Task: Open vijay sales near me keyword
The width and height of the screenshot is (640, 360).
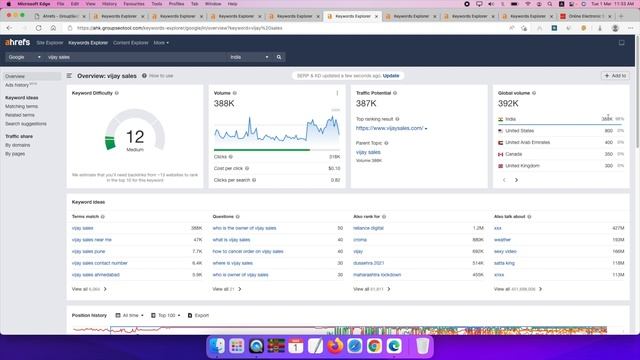Action: [92, 240]
